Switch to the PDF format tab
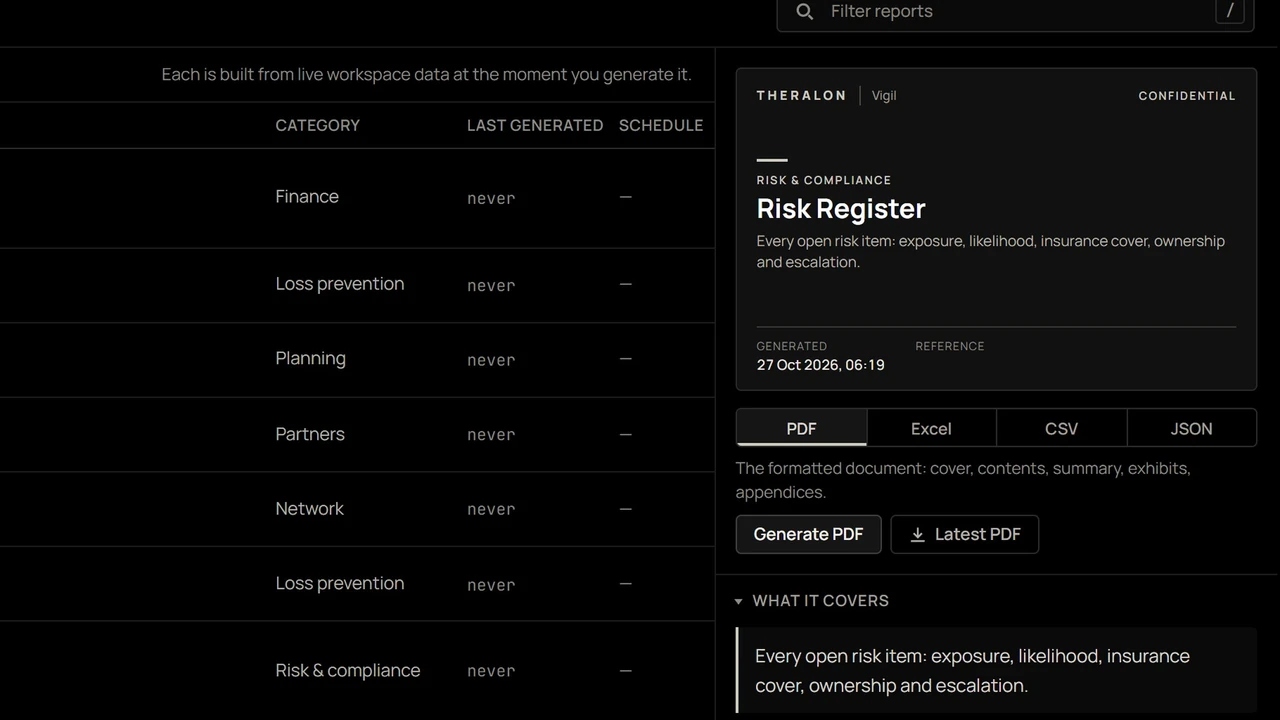The height and width of the screenshot is (720, 1280). (801, 427)
